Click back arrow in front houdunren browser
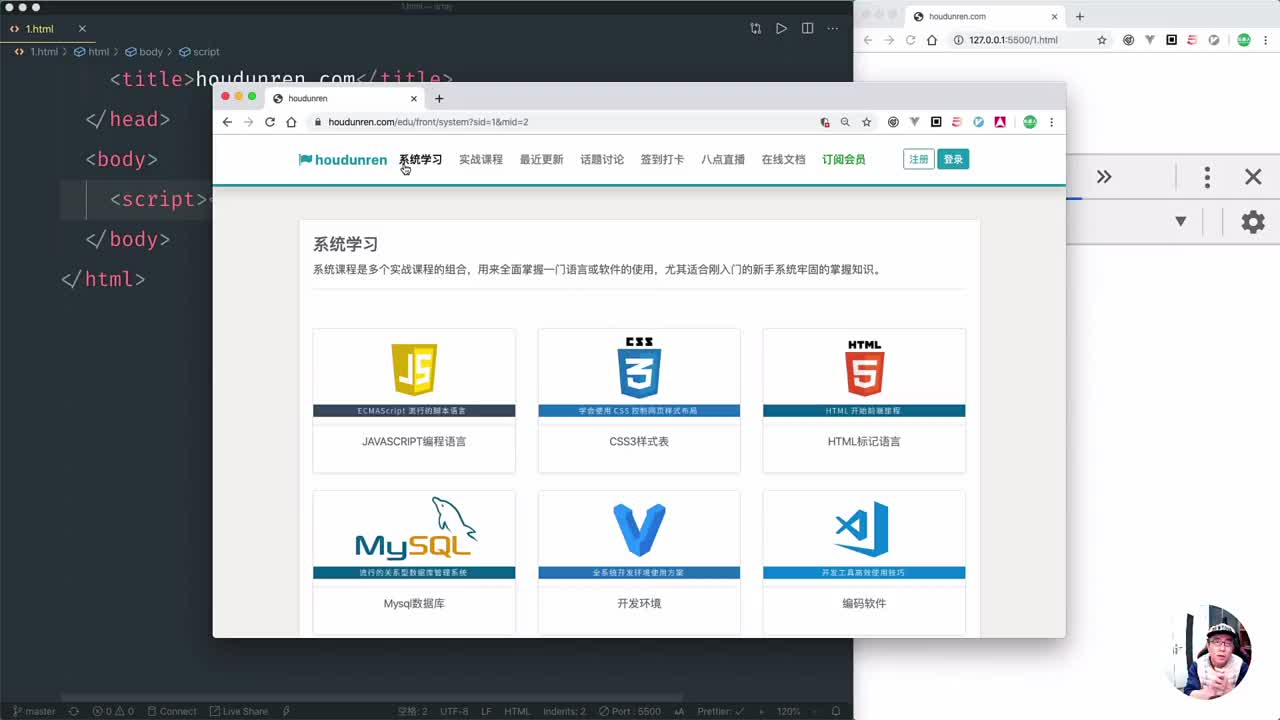Image resolution: width=1280 pixels, height=720 pixels. (x=227, y=122)
